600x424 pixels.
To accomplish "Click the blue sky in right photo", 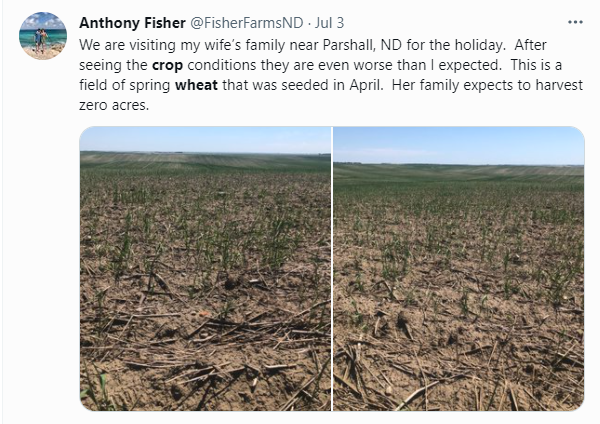I will 459,144.
